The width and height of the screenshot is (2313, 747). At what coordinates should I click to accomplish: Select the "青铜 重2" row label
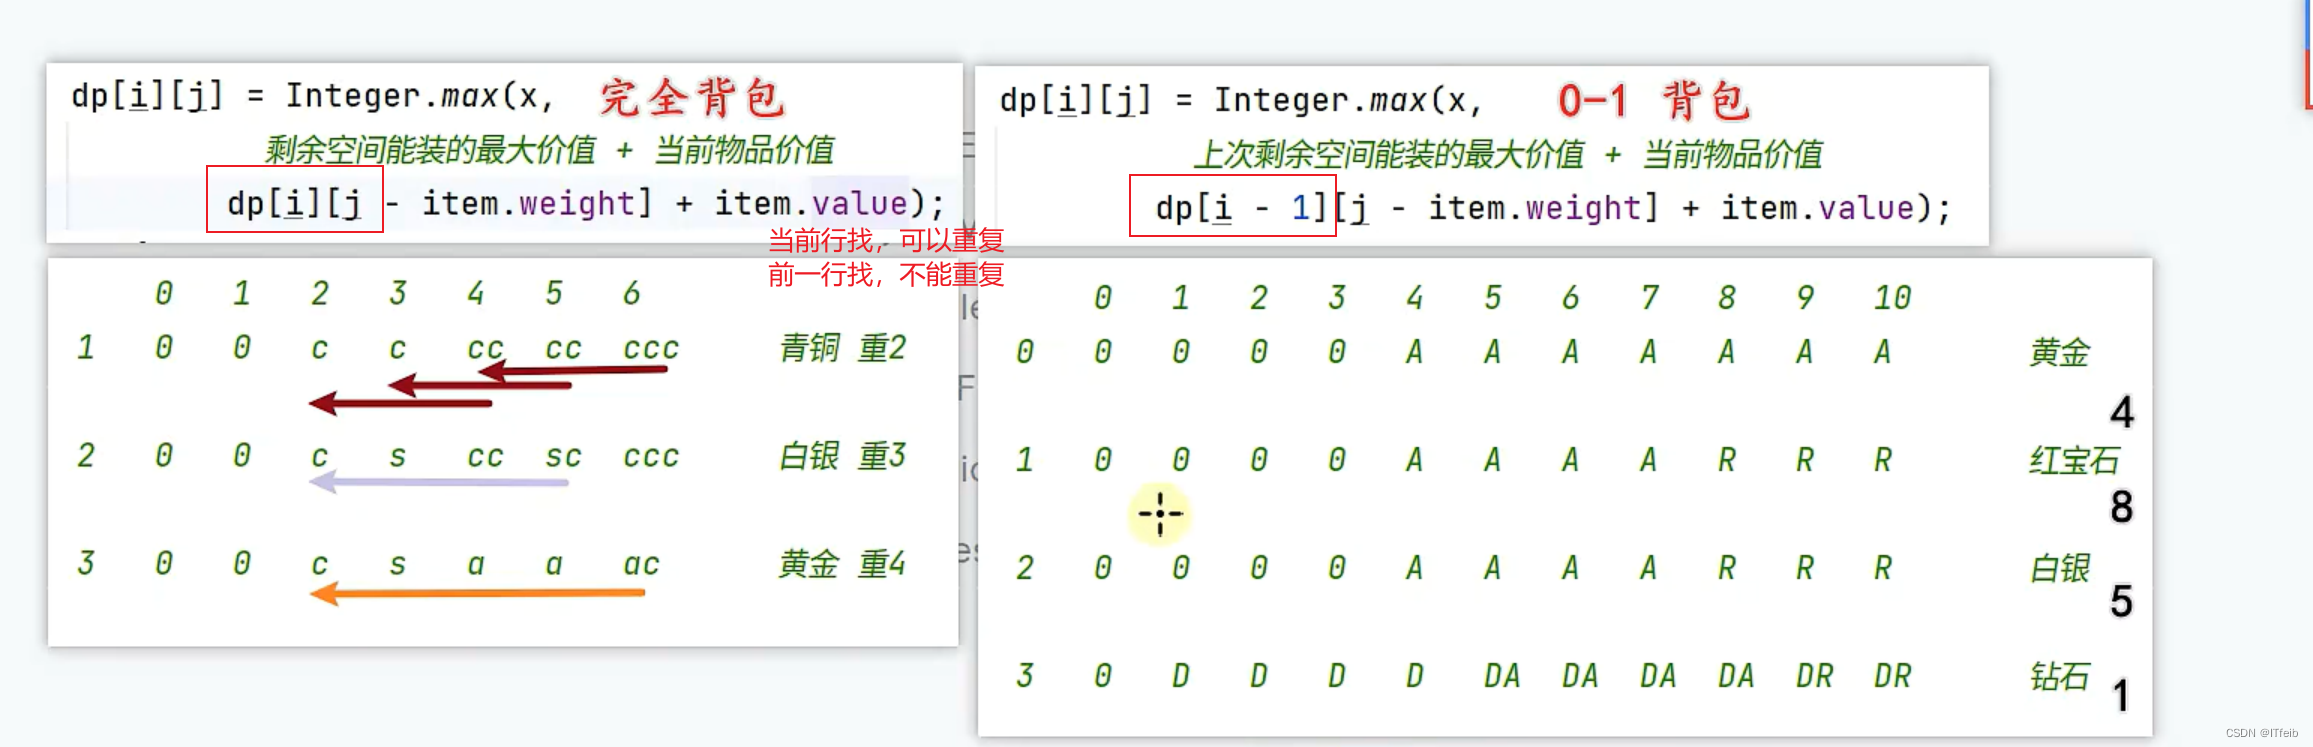click(x=842, y=348)
